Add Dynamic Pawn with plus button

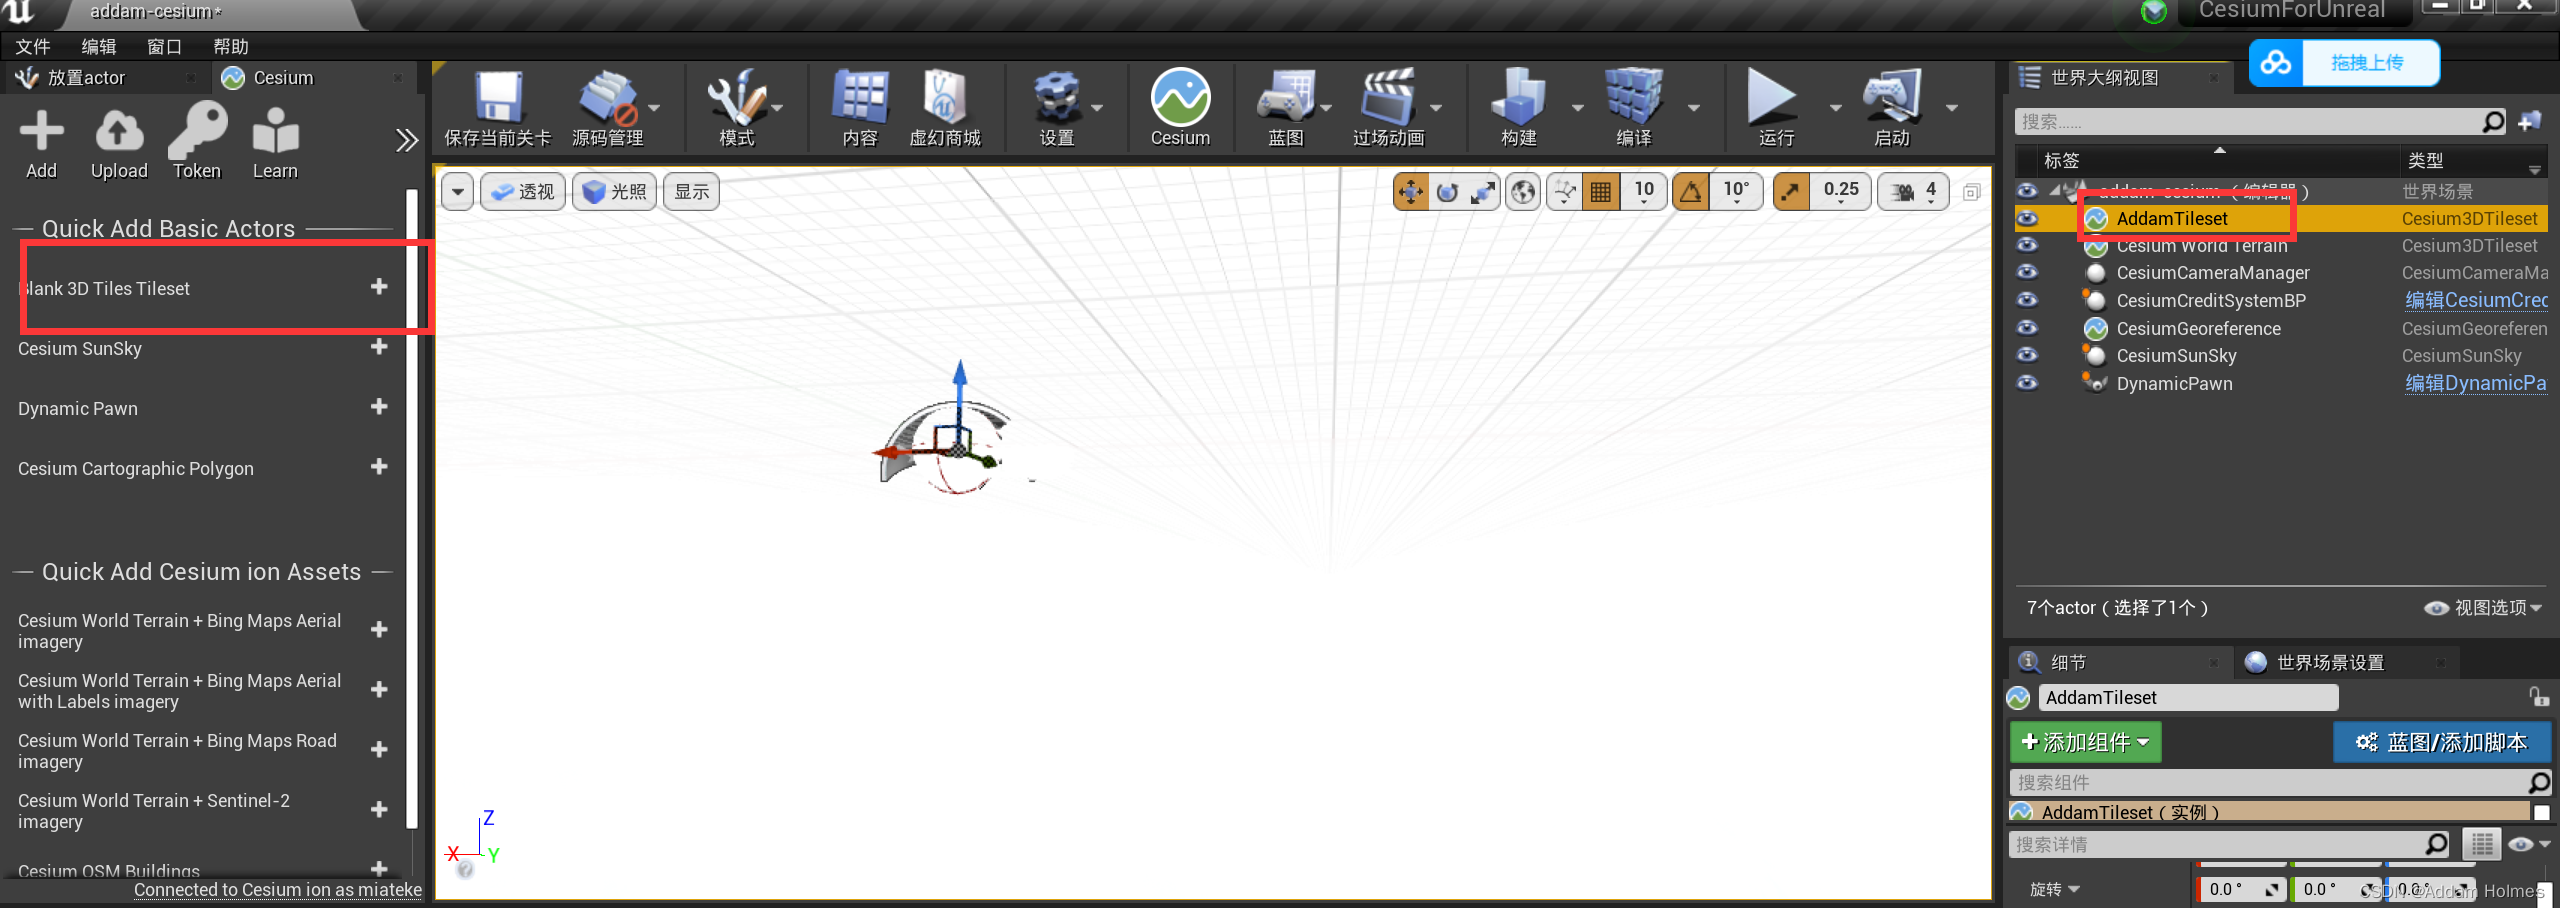coord(379,407)
